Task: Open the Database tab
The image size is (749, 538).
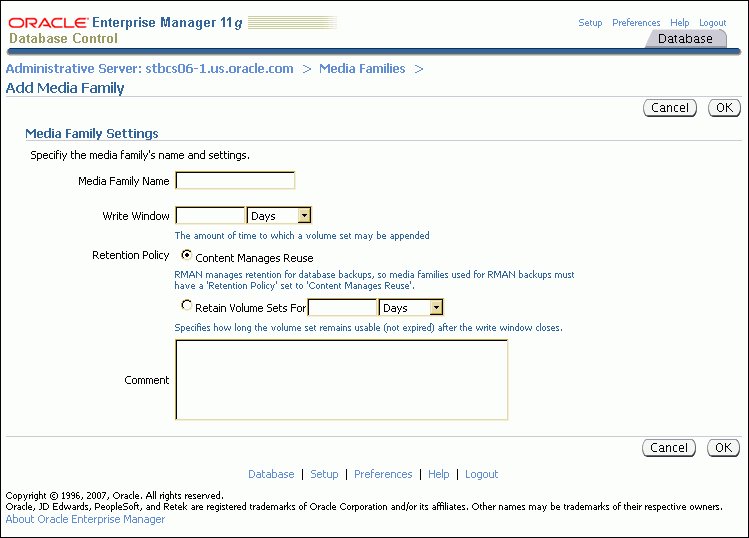Action: click(685, 39)
